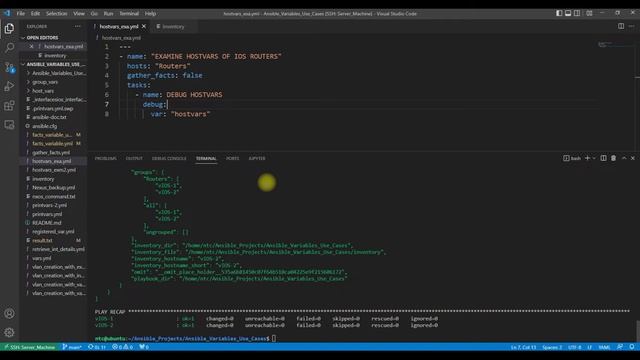Open README.md in the explorer

53,223
